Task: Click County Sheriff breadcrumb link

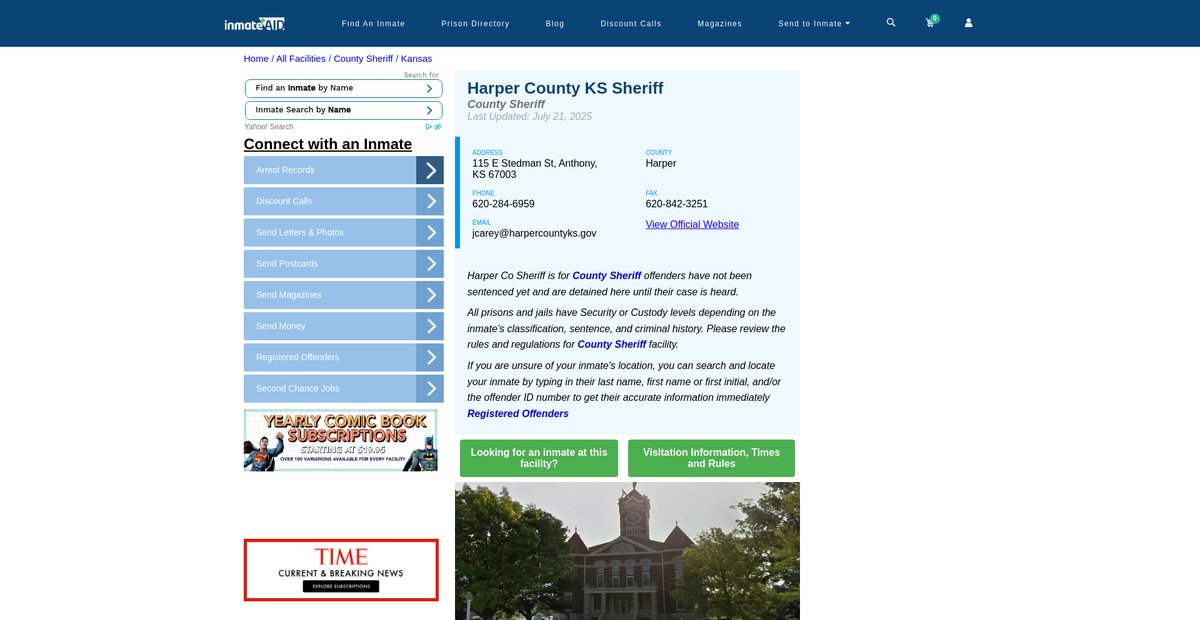Action: (x=363, y=58)
